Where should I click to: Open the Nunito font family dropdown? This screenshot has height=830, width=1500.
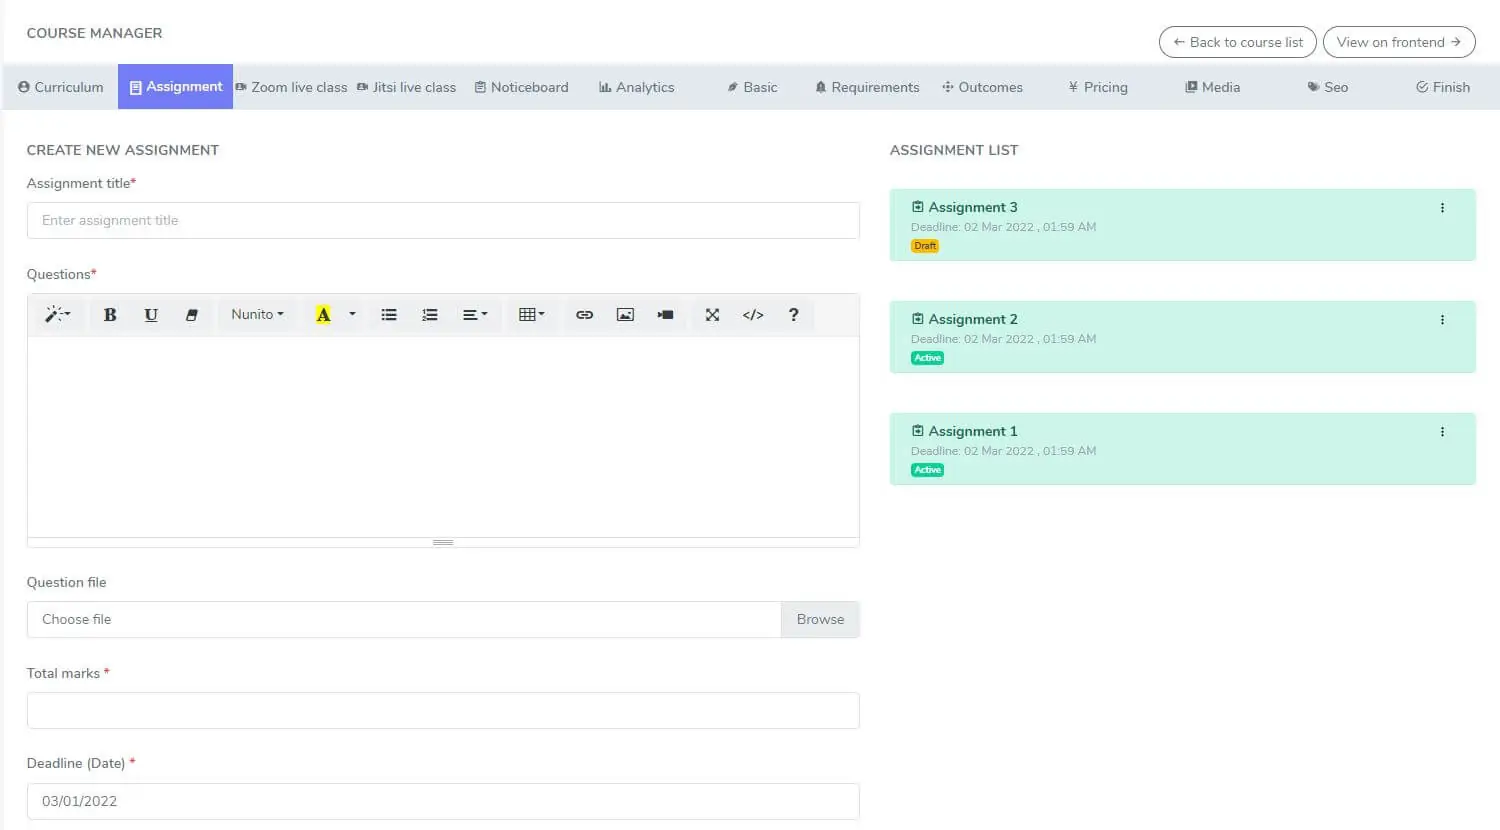pyautogui.click(x=257, y=315)
